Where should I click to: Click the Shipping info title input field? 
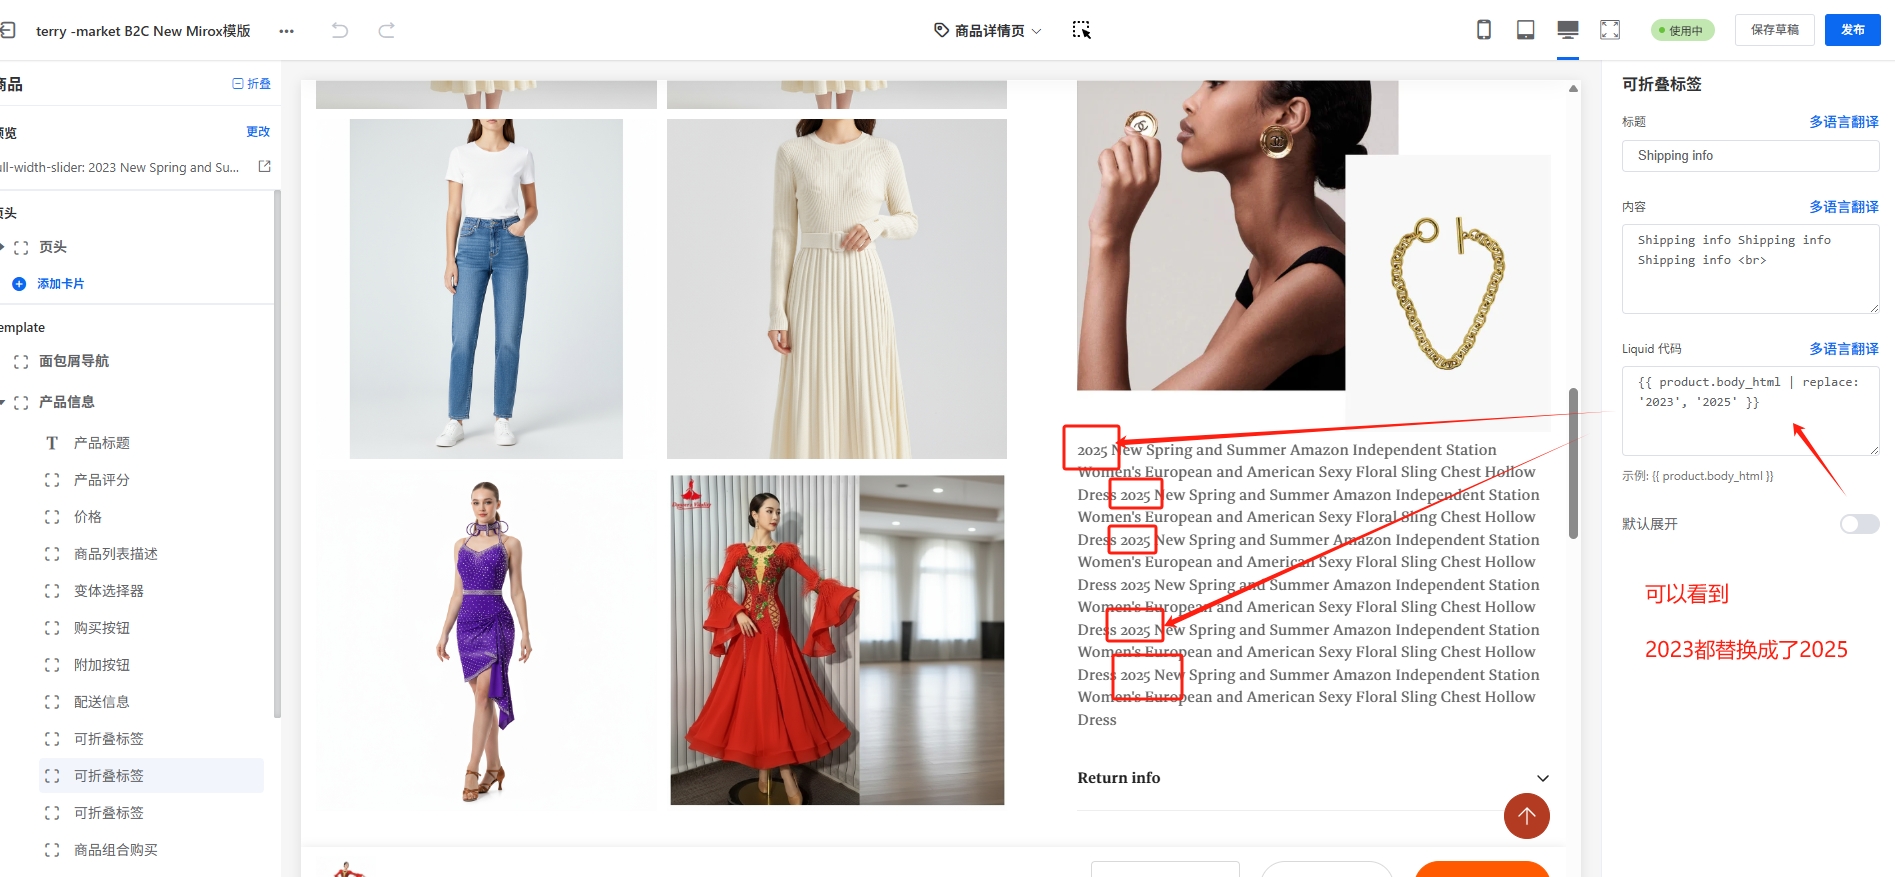[x=1750, y=156]
